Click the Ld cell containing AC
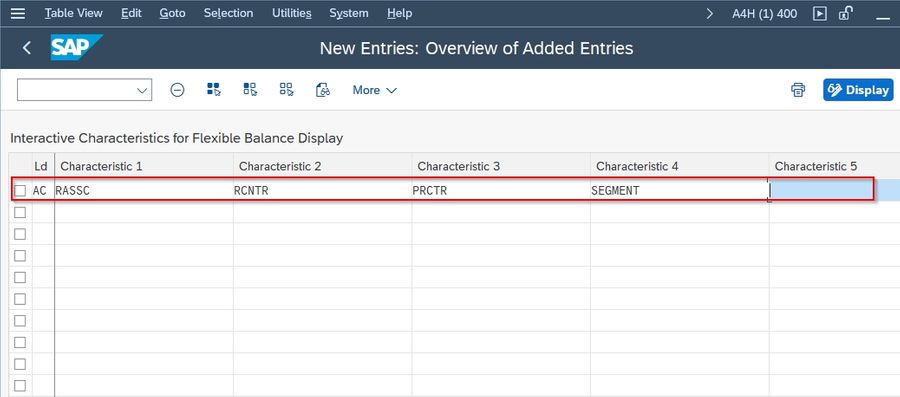This screenshot has height=397, width=900. pyautogui.click(x=42, y=190)
